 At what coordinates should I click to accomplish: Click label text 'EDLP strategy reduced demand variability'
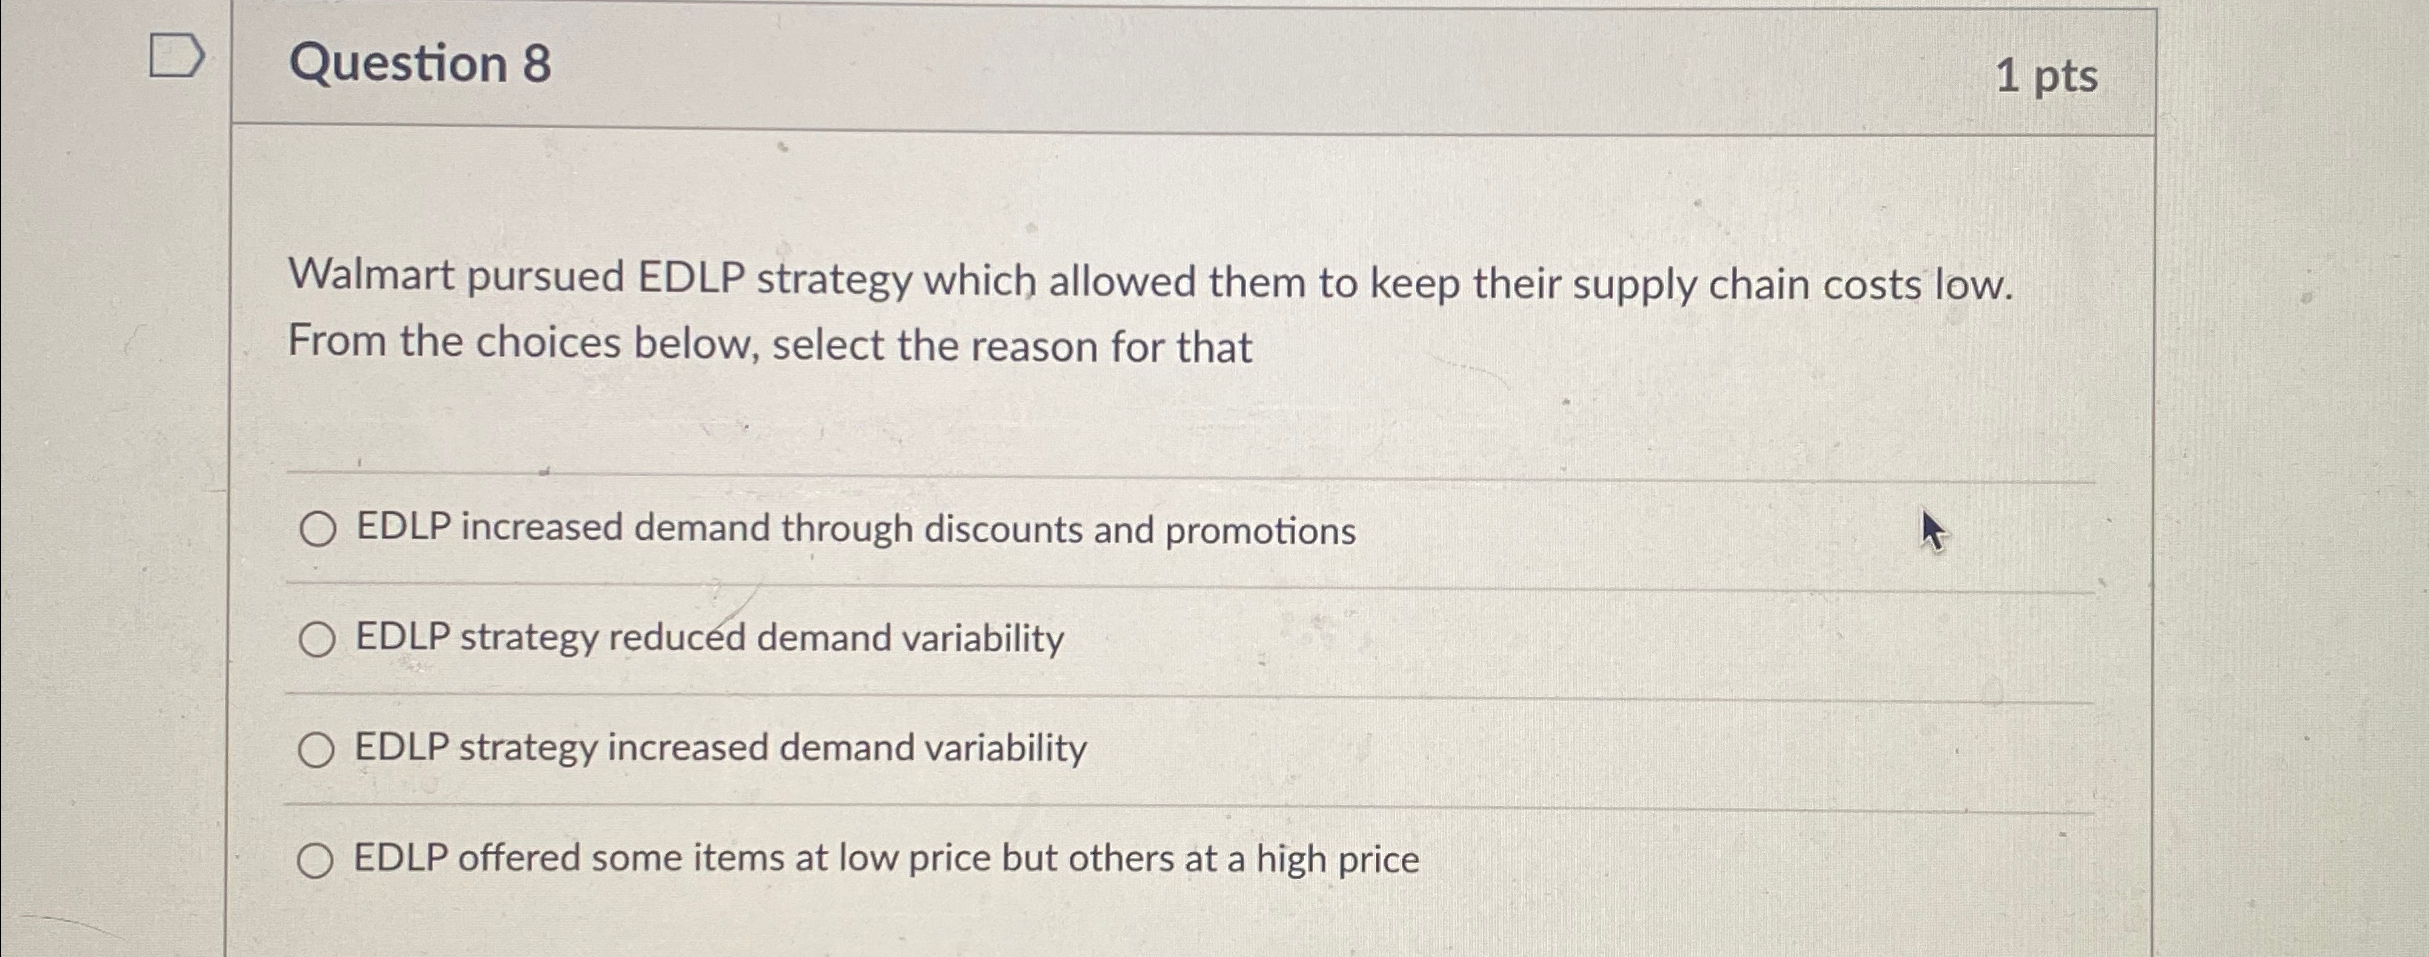[x=709, y=638]
